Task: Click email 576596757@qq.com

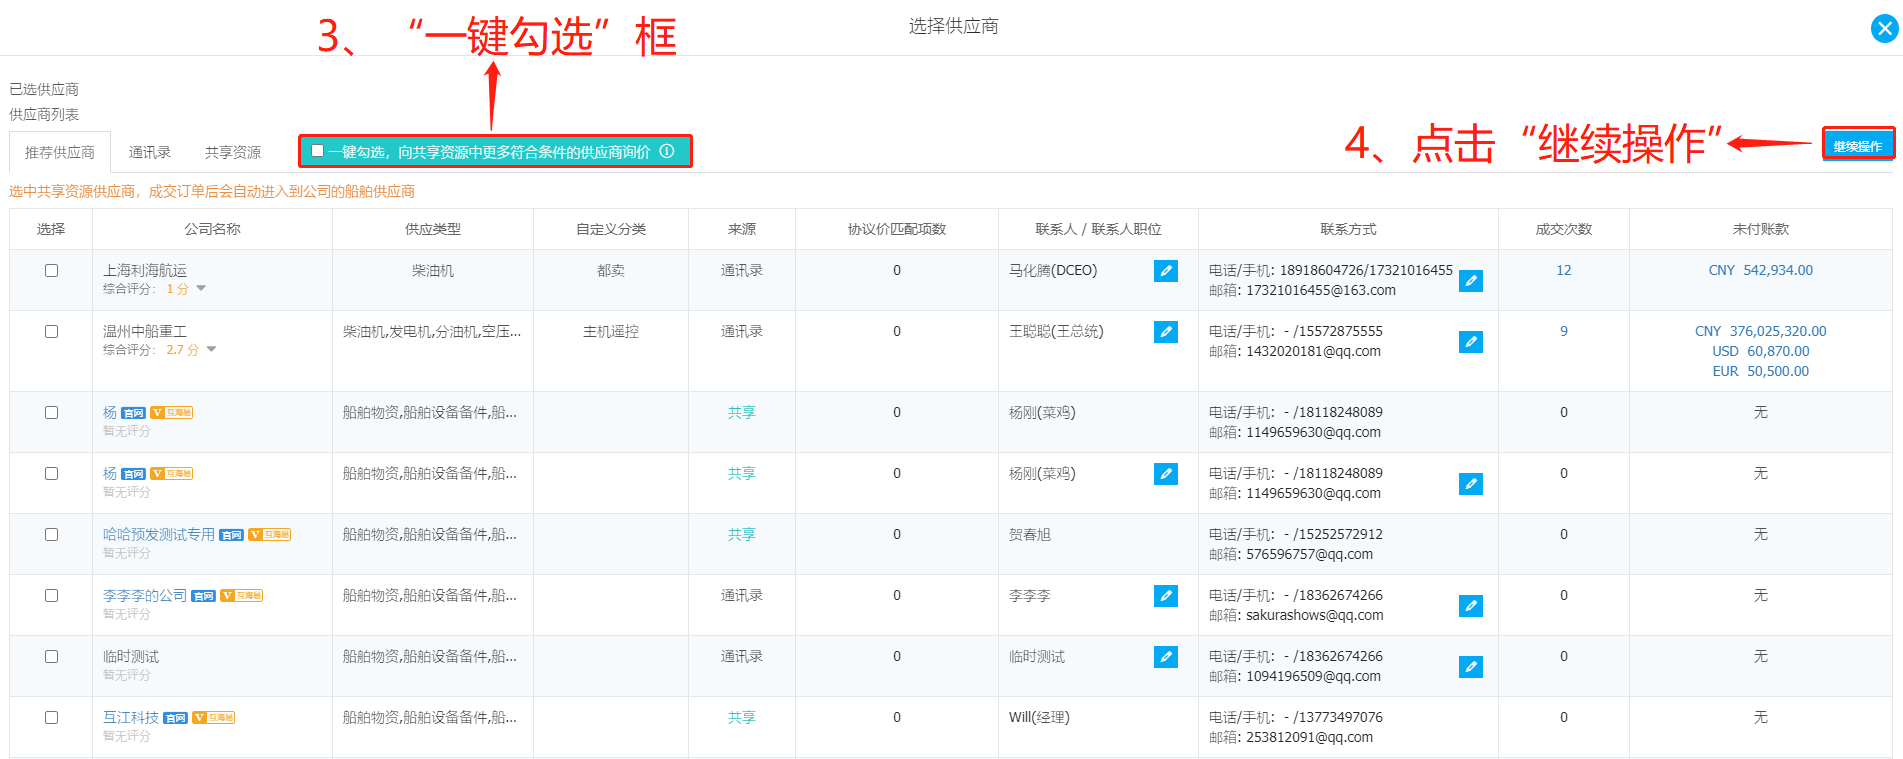Action: point(1310,555)
